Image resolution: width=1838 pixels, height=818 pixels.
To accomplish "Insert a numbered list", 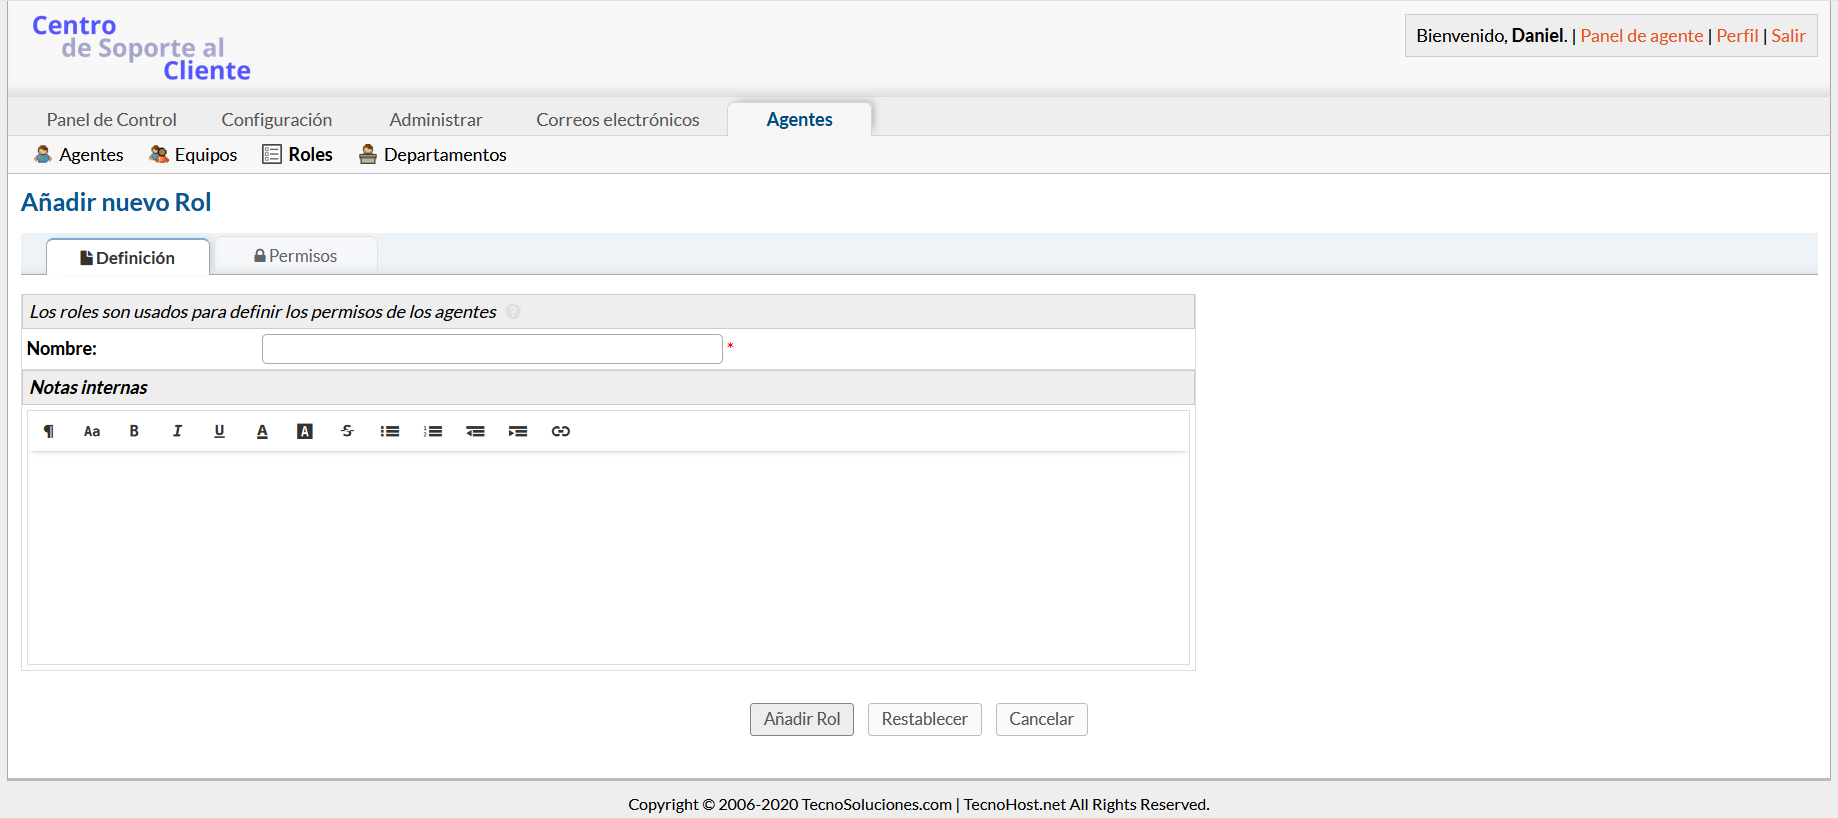I will (433, 431).
